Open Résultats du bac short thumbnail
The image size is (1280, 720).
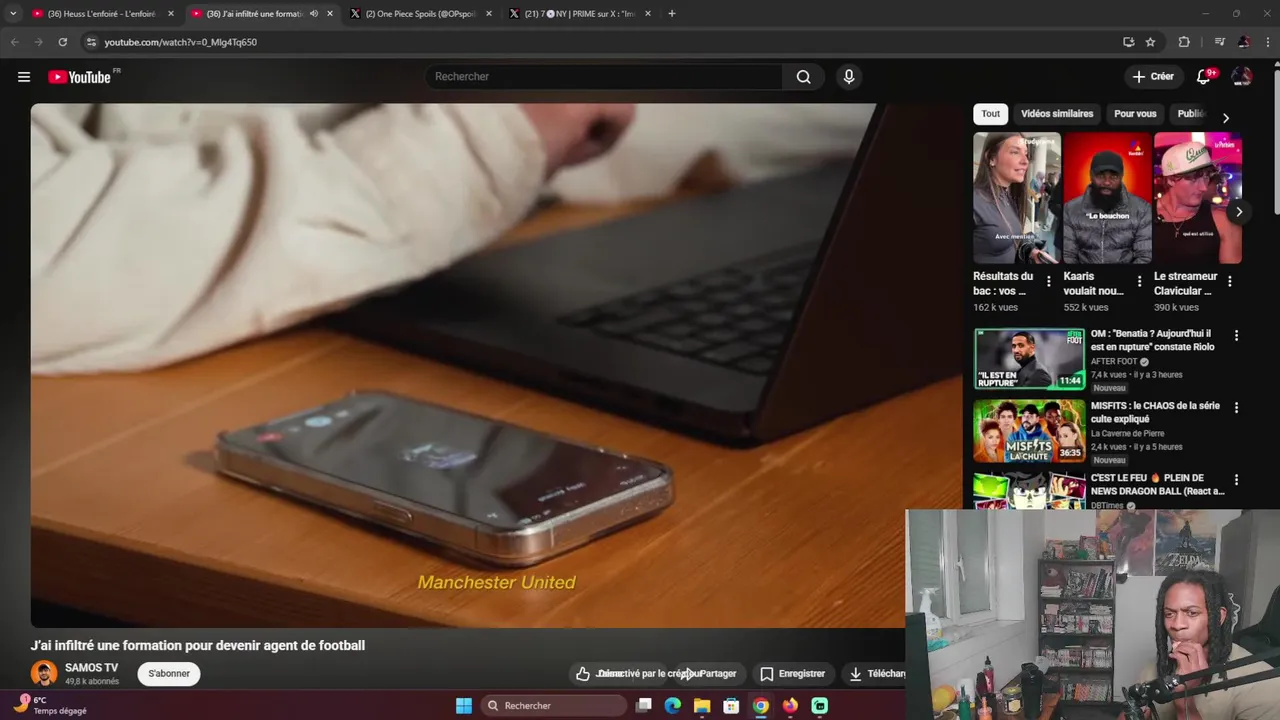click(1017, 198)
